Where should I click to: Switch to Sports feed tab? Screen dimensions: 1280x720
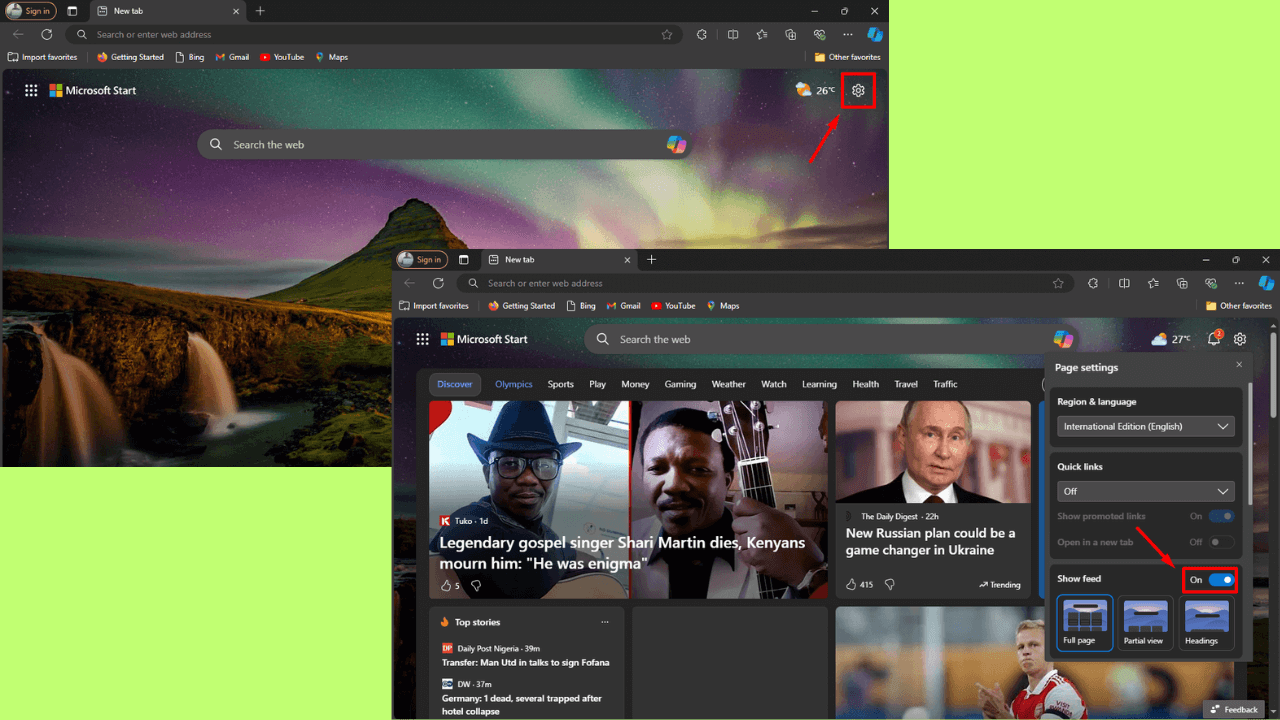561,384
